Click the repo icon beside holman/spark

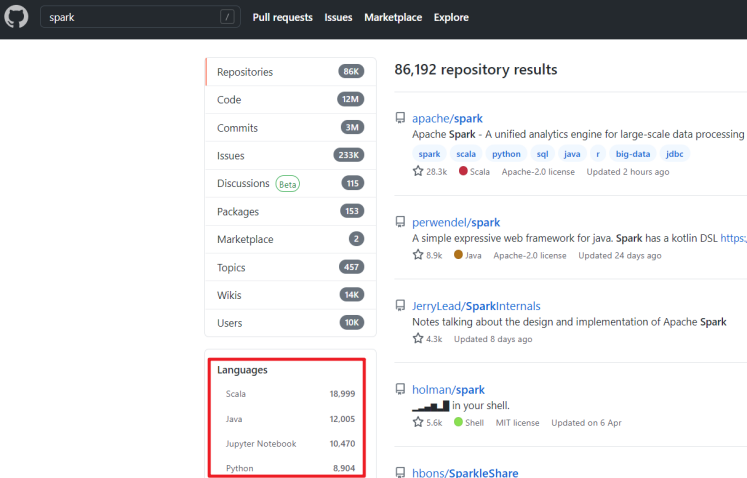click(400, 389)
